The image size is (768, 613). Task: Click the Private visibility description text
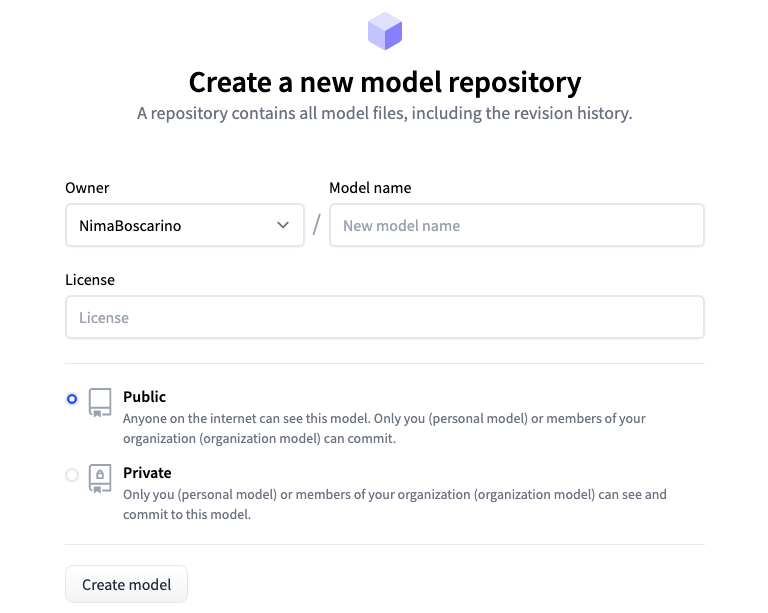coord(395,504)
